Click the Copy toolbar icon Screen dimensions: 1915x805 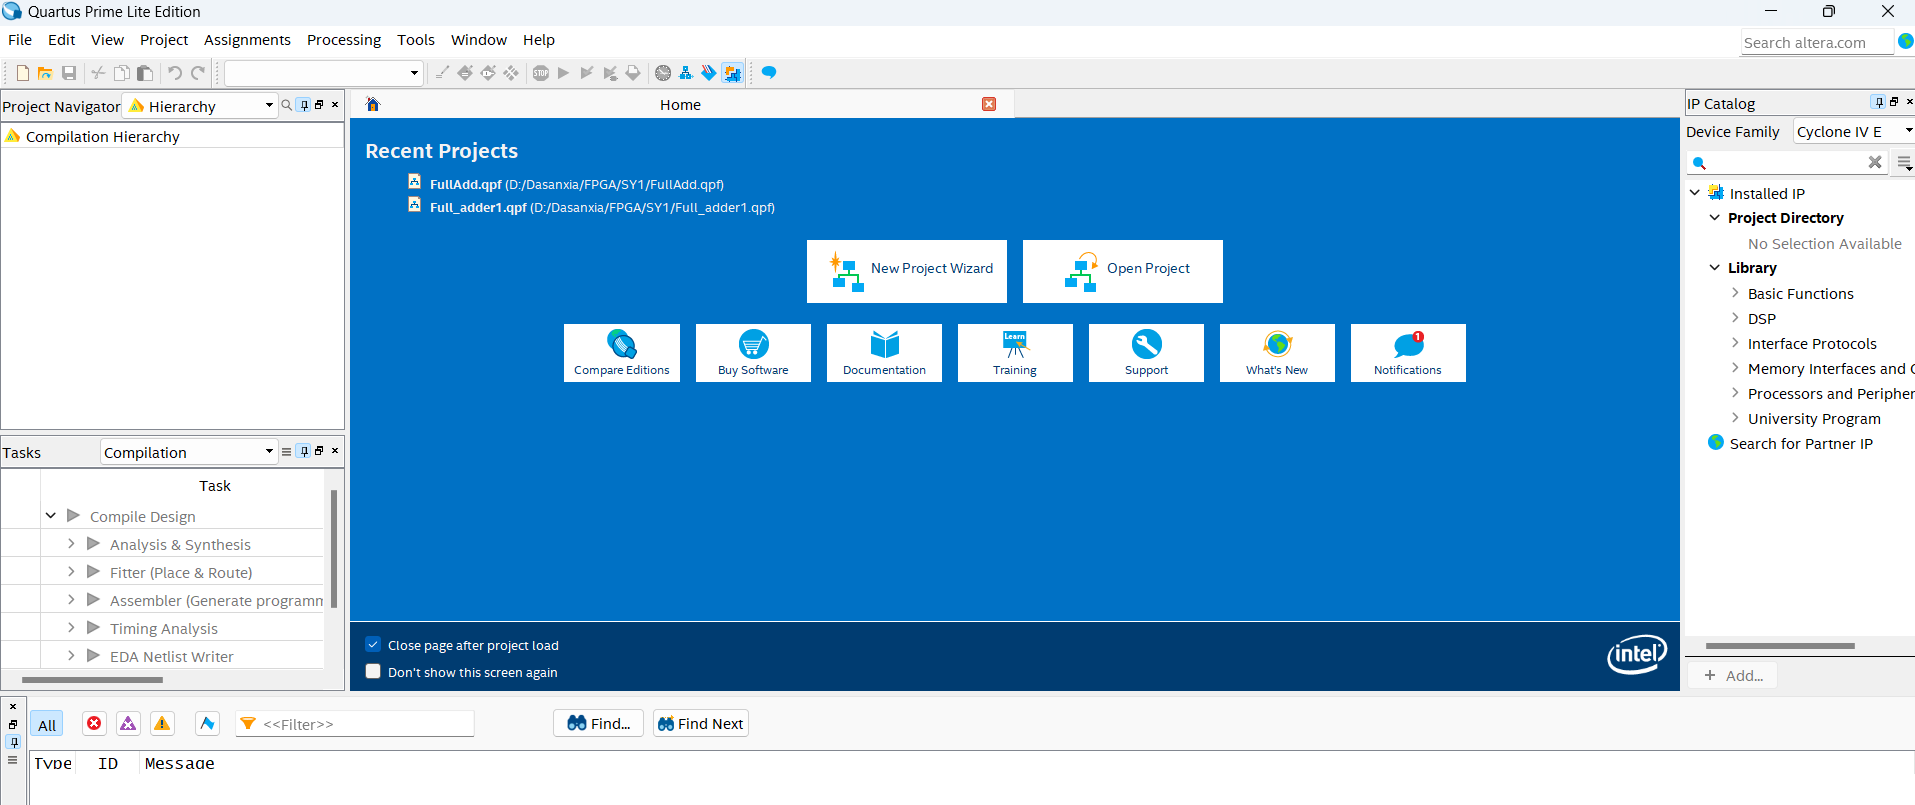point(121,73)
